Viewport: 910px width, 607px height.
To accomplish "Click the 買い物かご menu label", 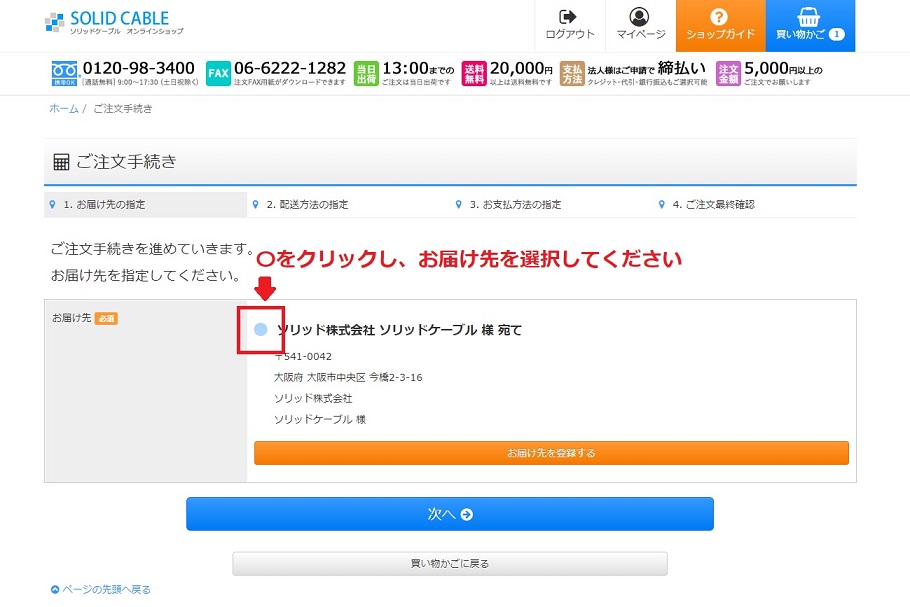I will (x=800, y=34).
